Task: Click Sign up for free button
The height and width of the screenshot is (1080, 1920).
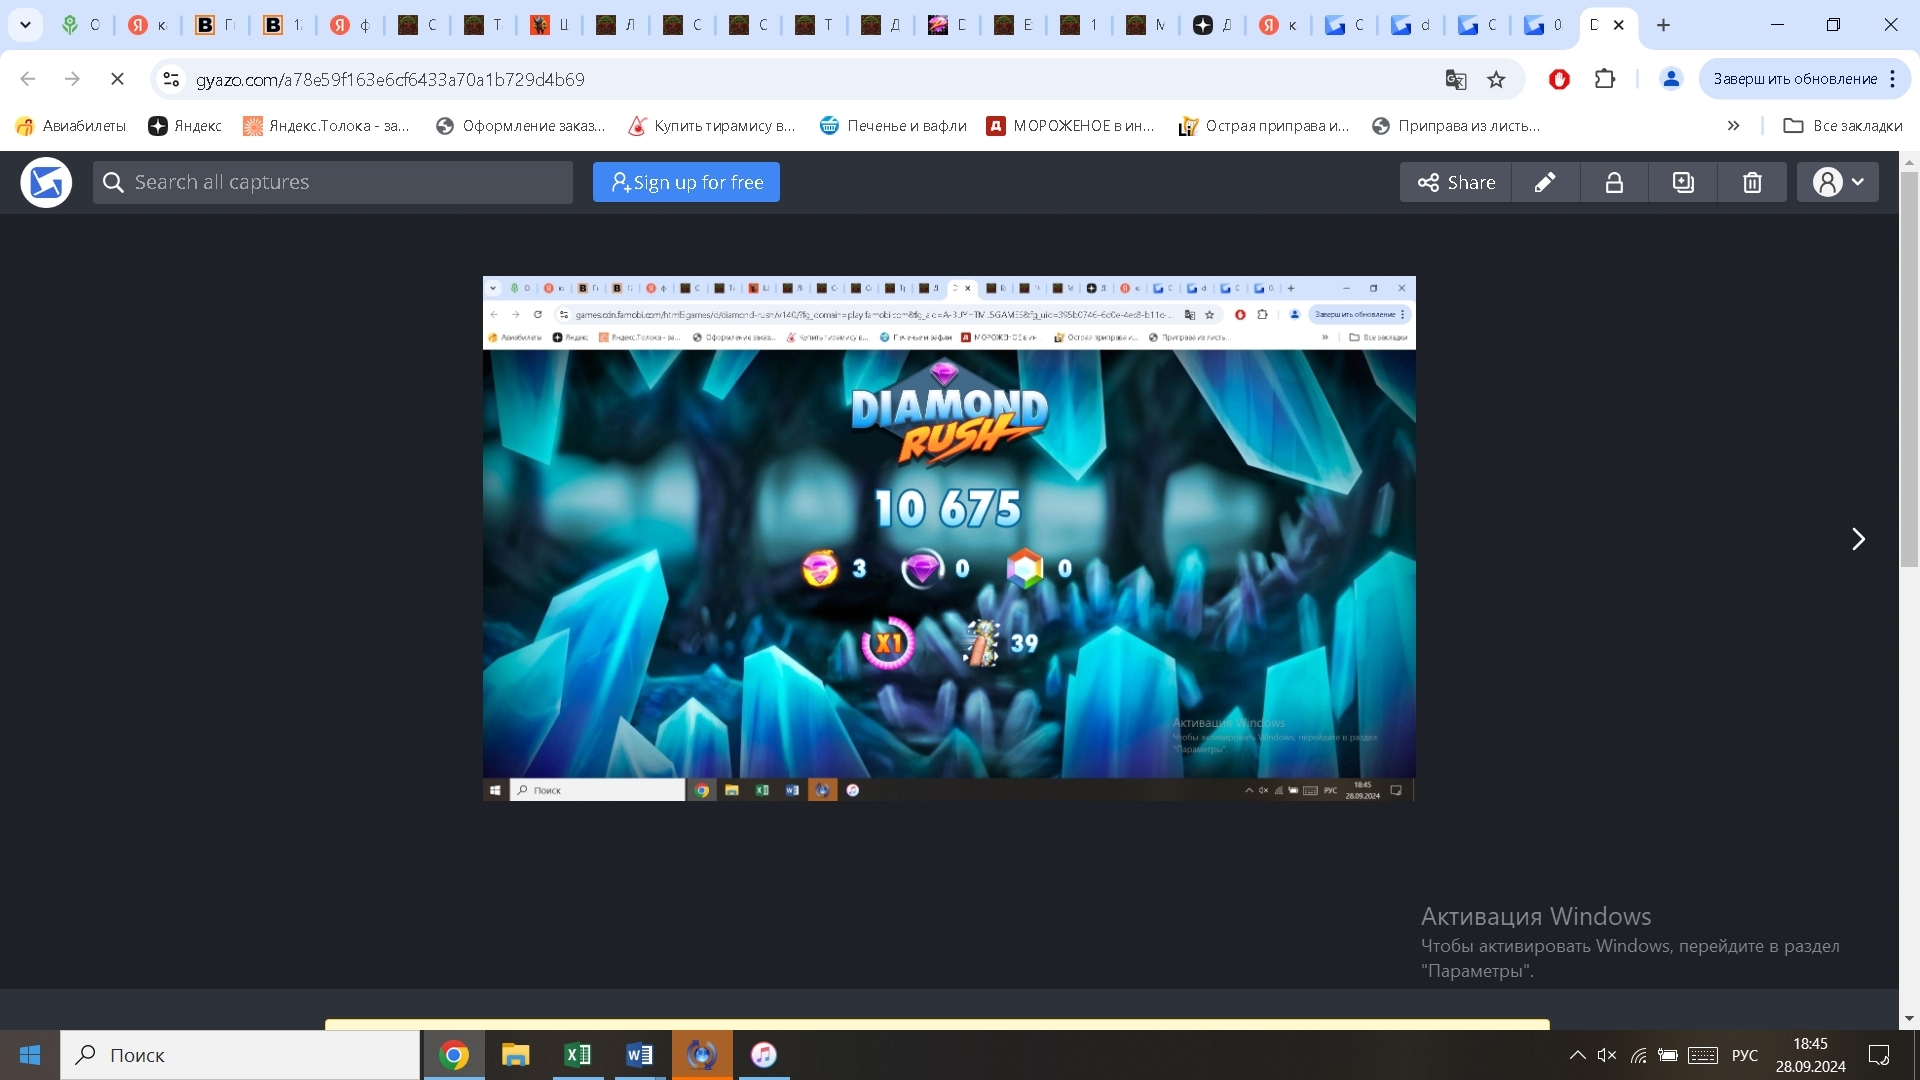Action: [x=686, y=182]
